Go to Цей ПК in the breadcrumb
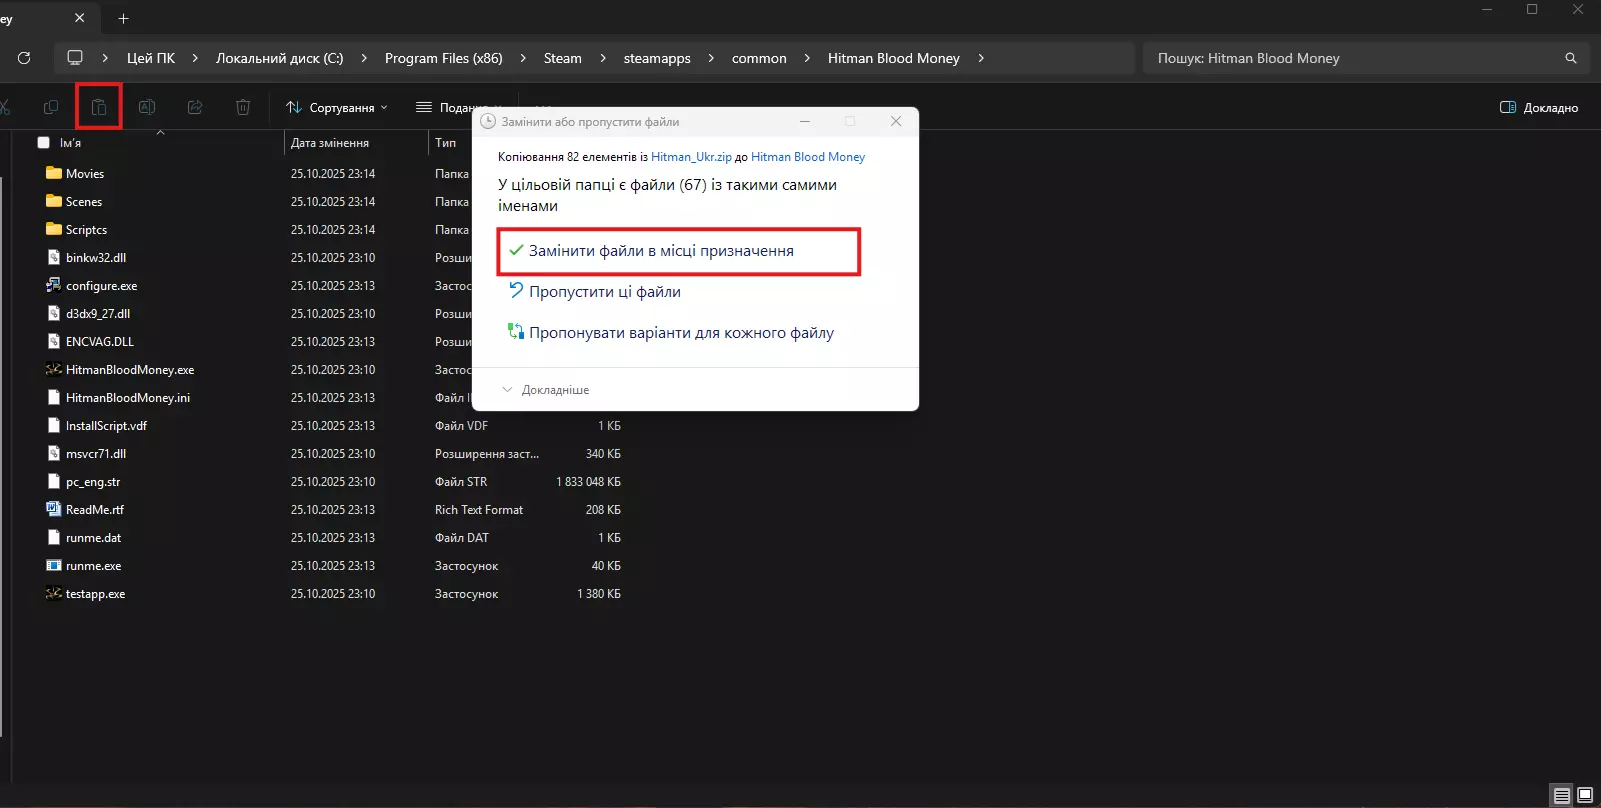Image resolution: width=1601 pixels, height=808 pixels. click(151, 58)
